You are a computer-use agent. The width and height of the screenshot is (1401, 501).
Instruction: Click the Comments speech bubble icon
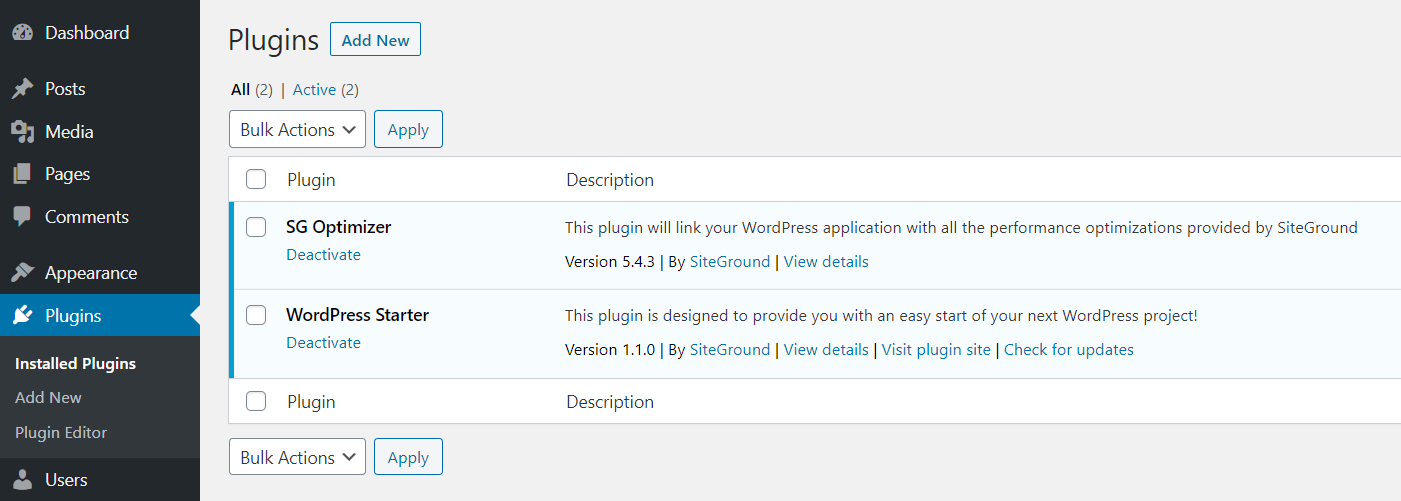coord(23,217)
